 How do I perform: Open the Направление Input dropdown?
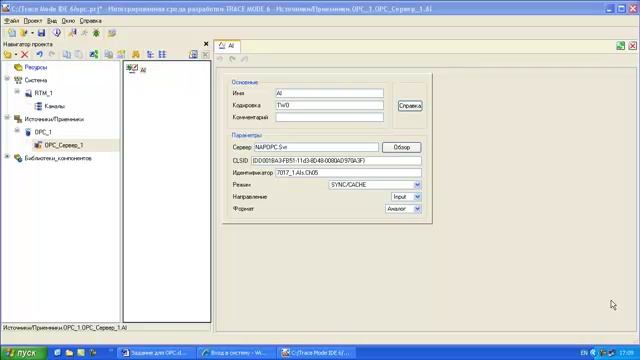[417, 197]
